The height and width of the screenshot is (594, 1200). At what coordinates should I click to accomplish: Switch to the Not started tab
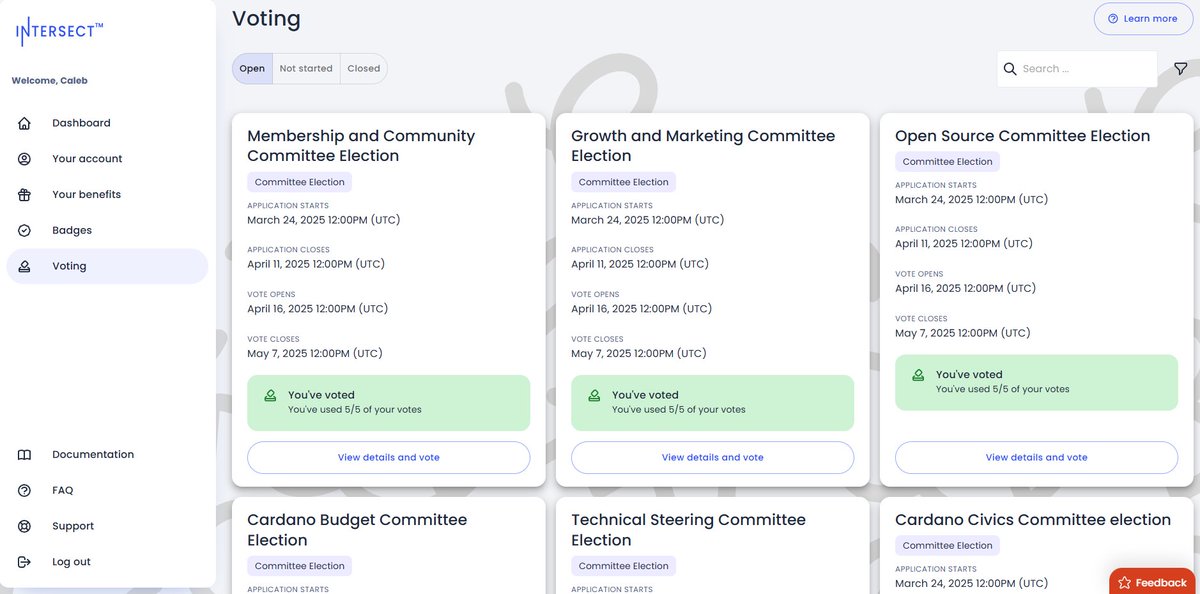point(306,69)
